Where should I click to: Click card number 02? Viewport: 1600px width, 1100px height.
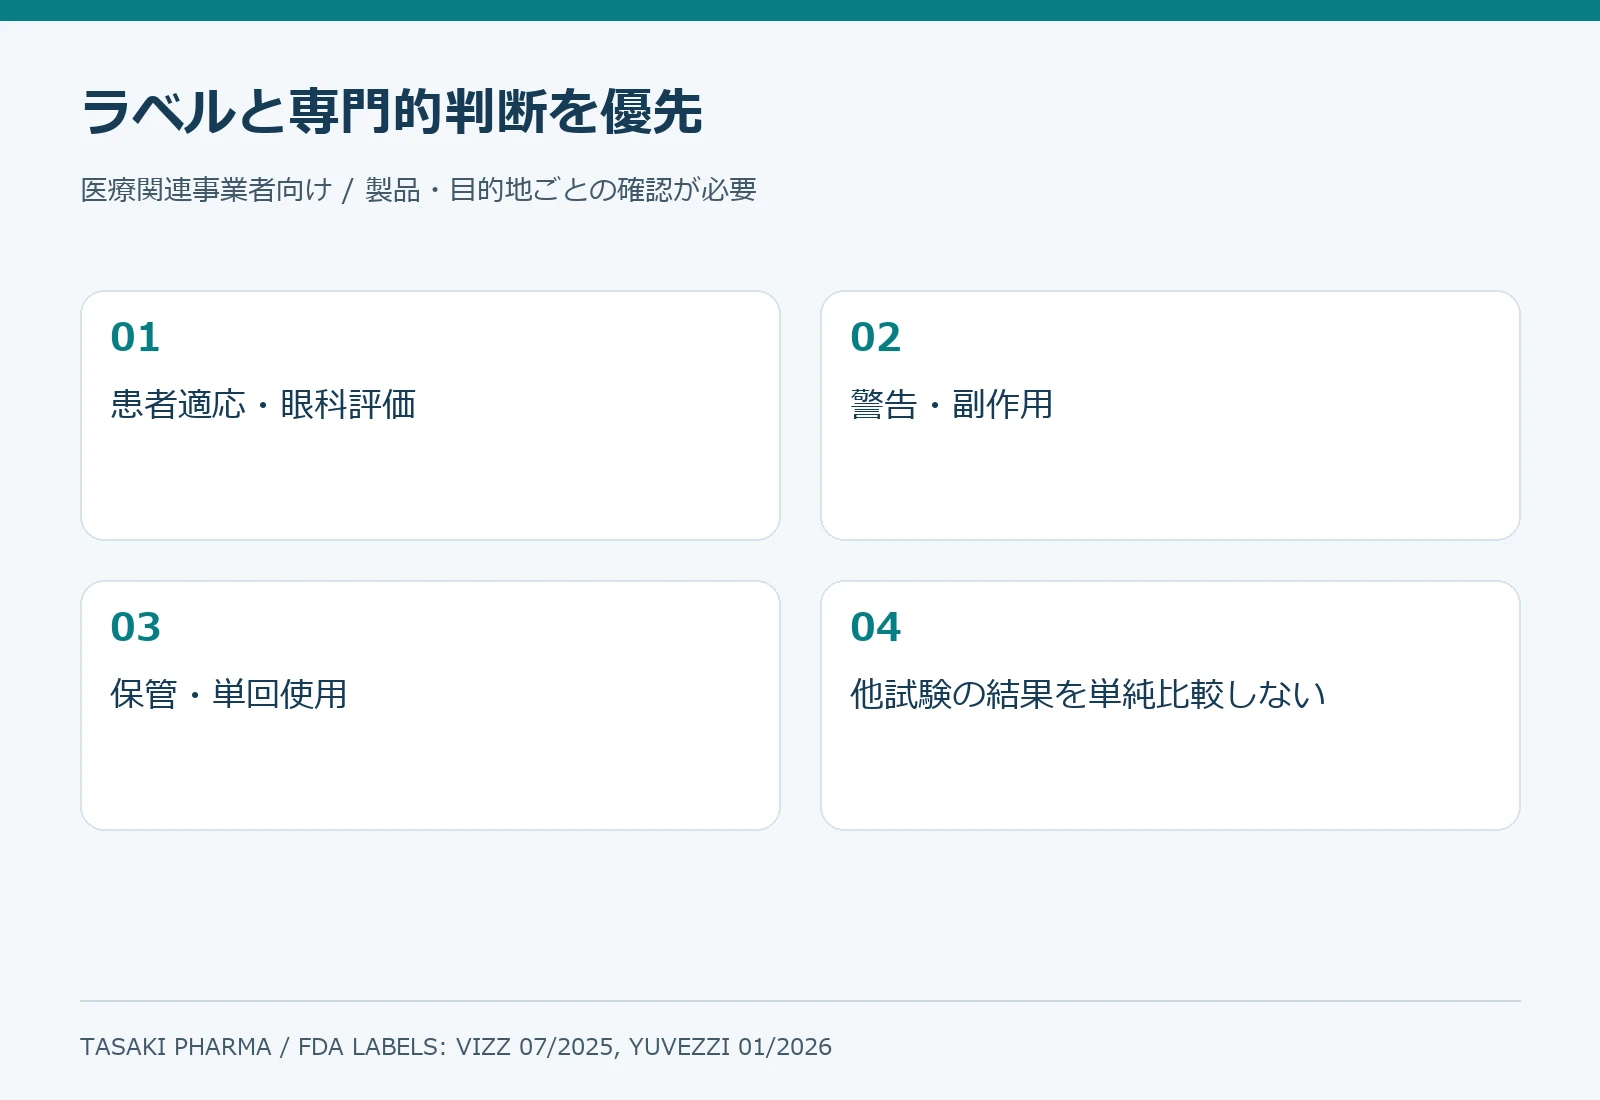(x=876, y=337)
